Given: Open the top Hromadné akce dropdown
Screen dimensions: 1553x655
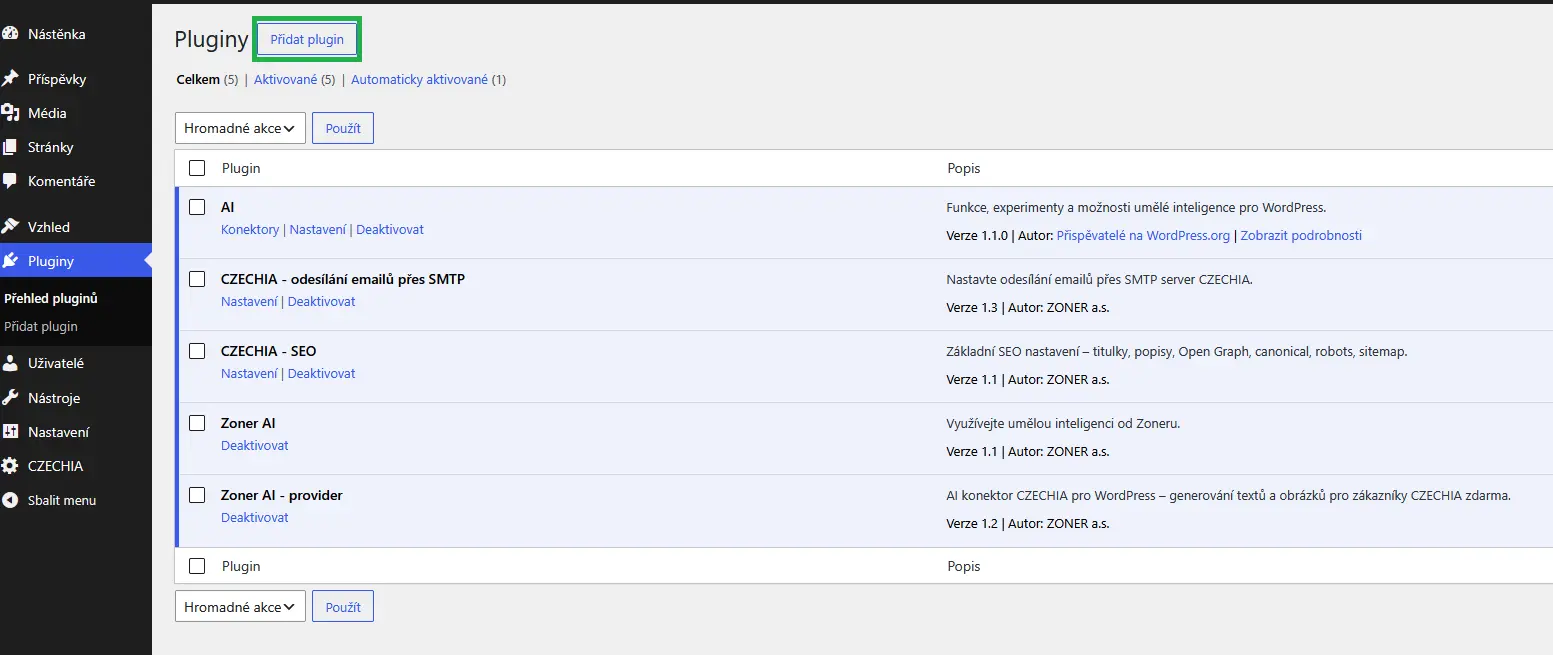Looking at the screenshot, I should [240, 128].
